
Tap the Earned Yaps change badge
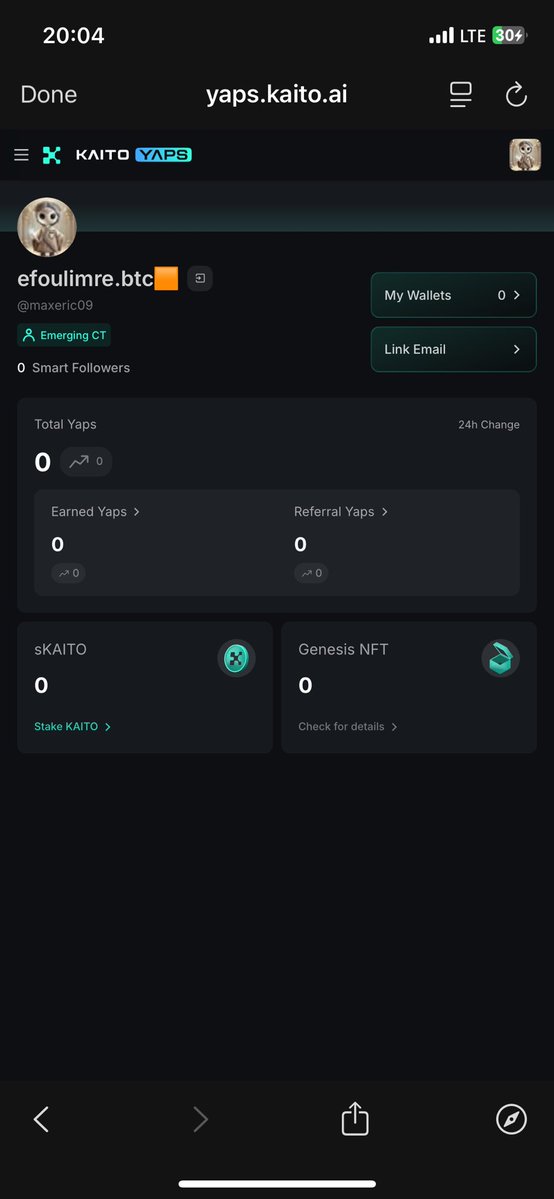68,573
